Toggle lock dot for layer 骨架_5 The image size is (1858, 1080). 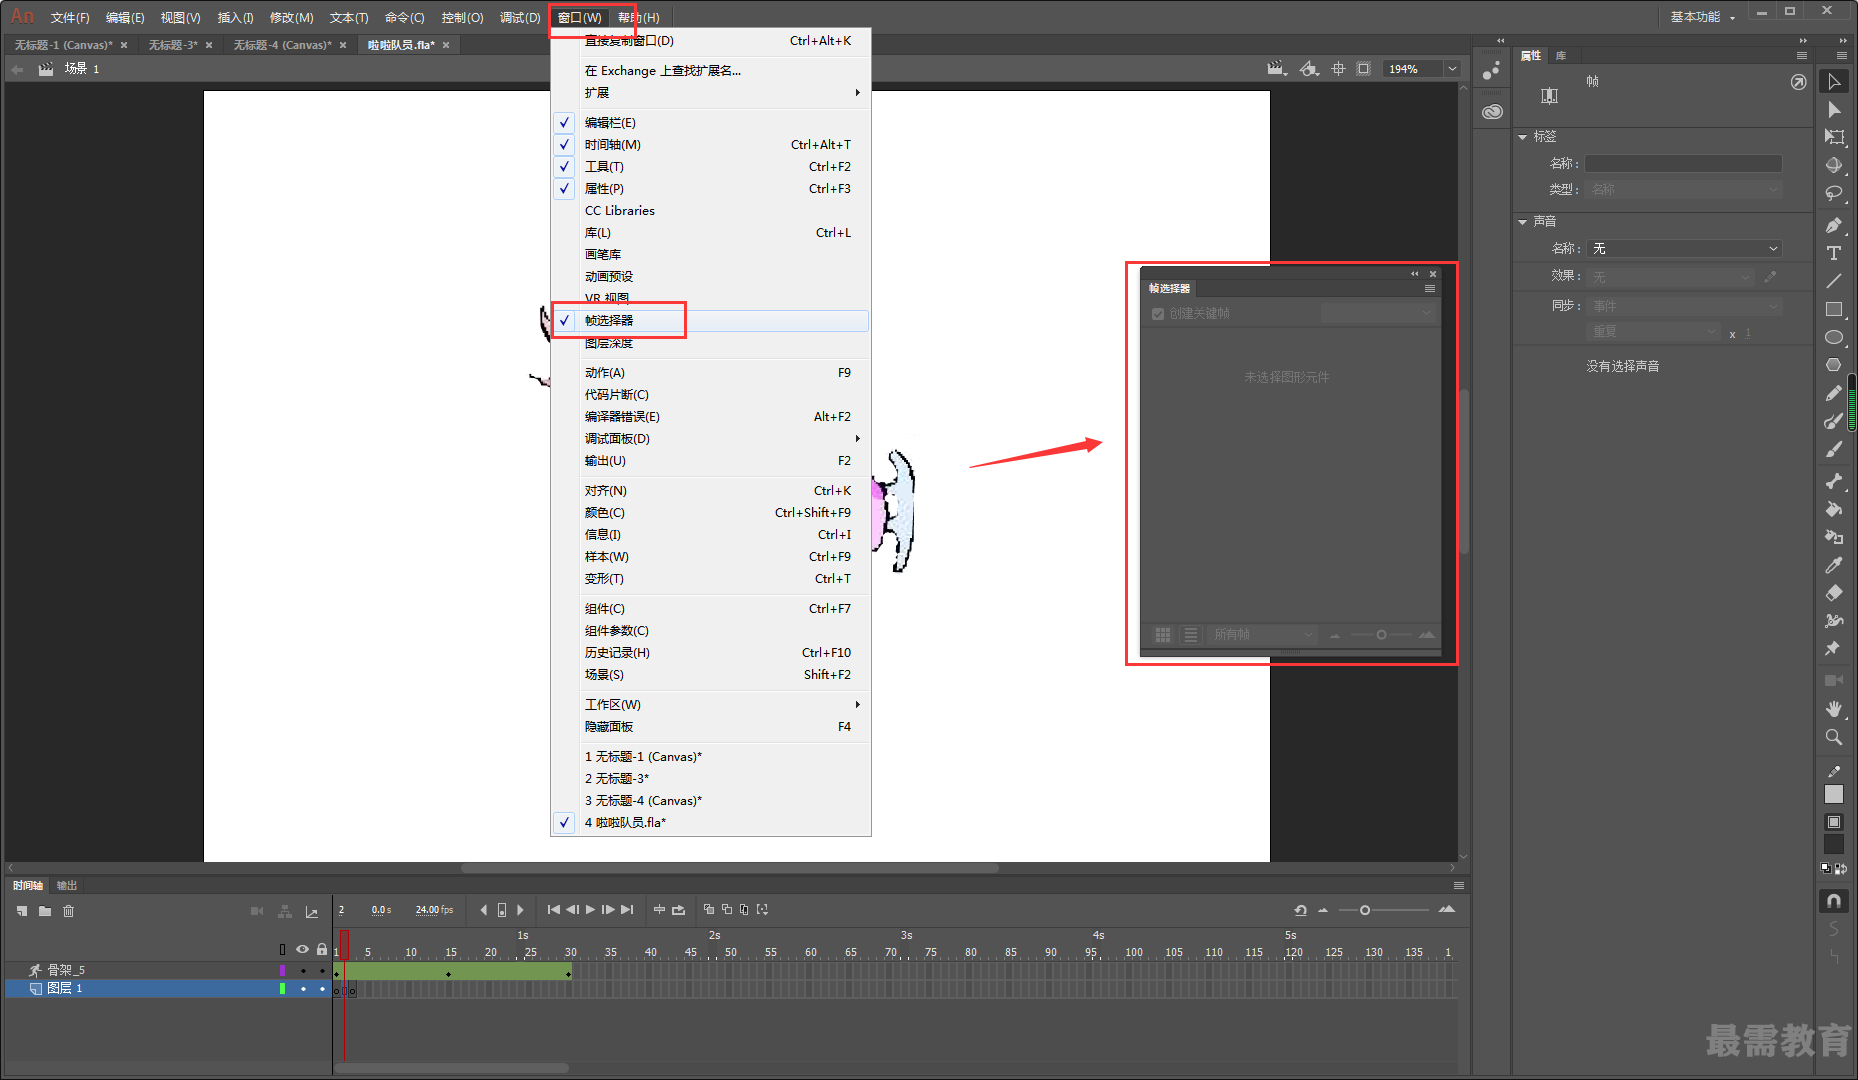322,971
